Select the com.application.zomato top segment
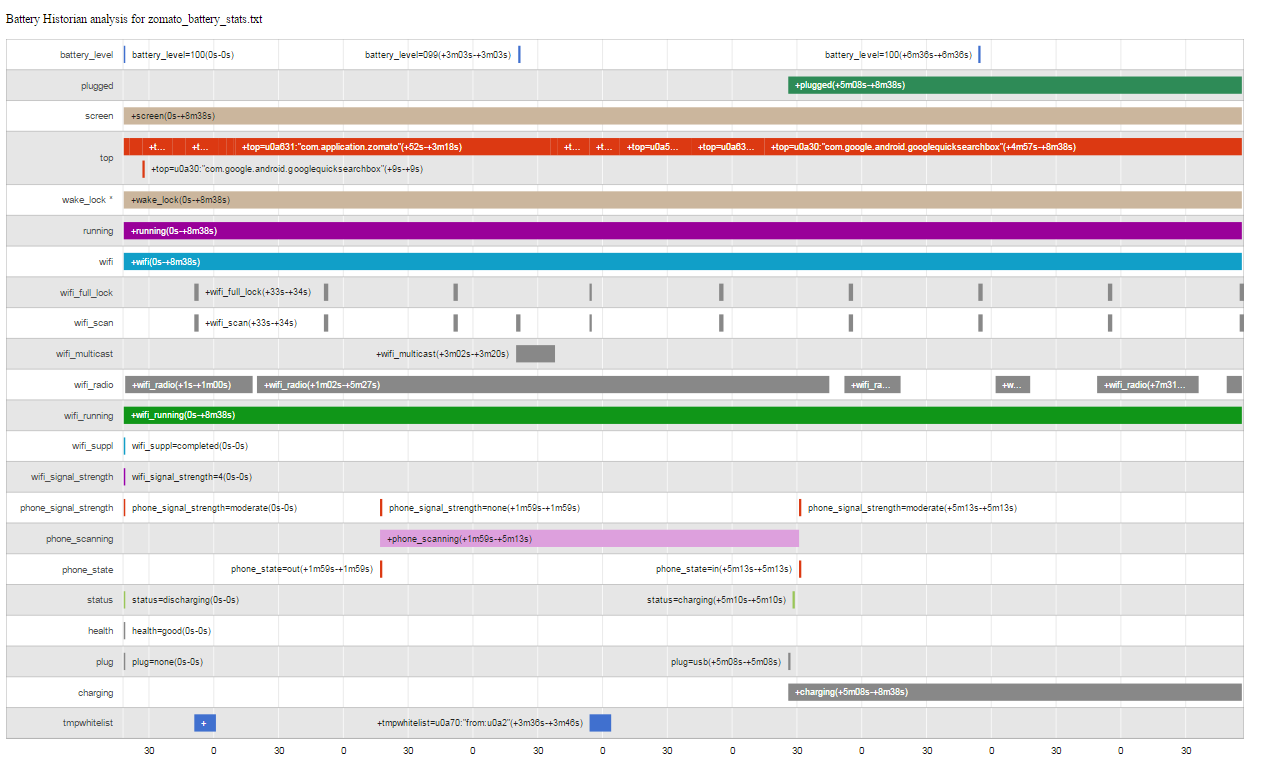Image resolution: width=1276 pixels, height=768 pixels. 393,147
